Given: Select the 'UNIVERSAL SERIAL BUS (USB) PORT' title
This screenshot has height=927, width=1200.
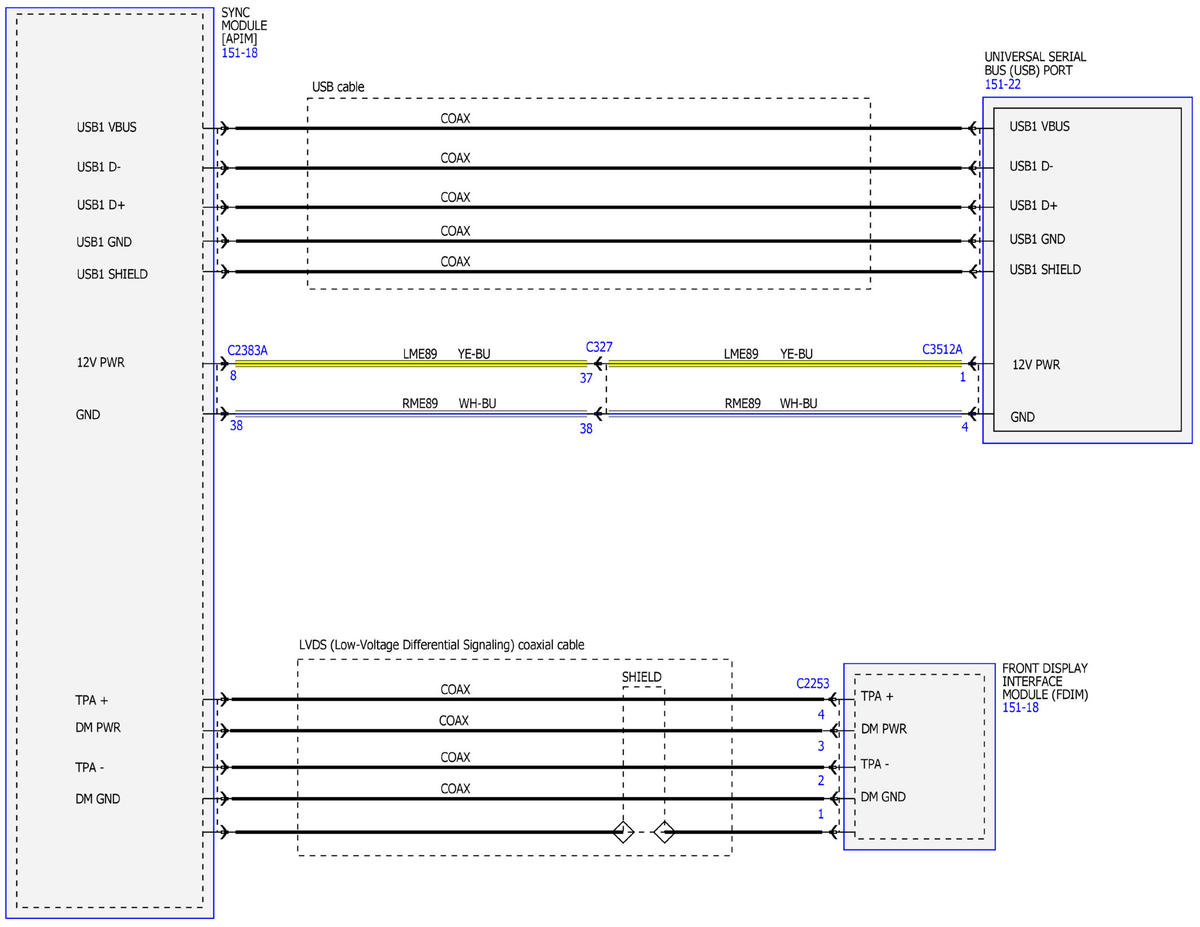Looking at the screenshot, I should coord(1035,64).
